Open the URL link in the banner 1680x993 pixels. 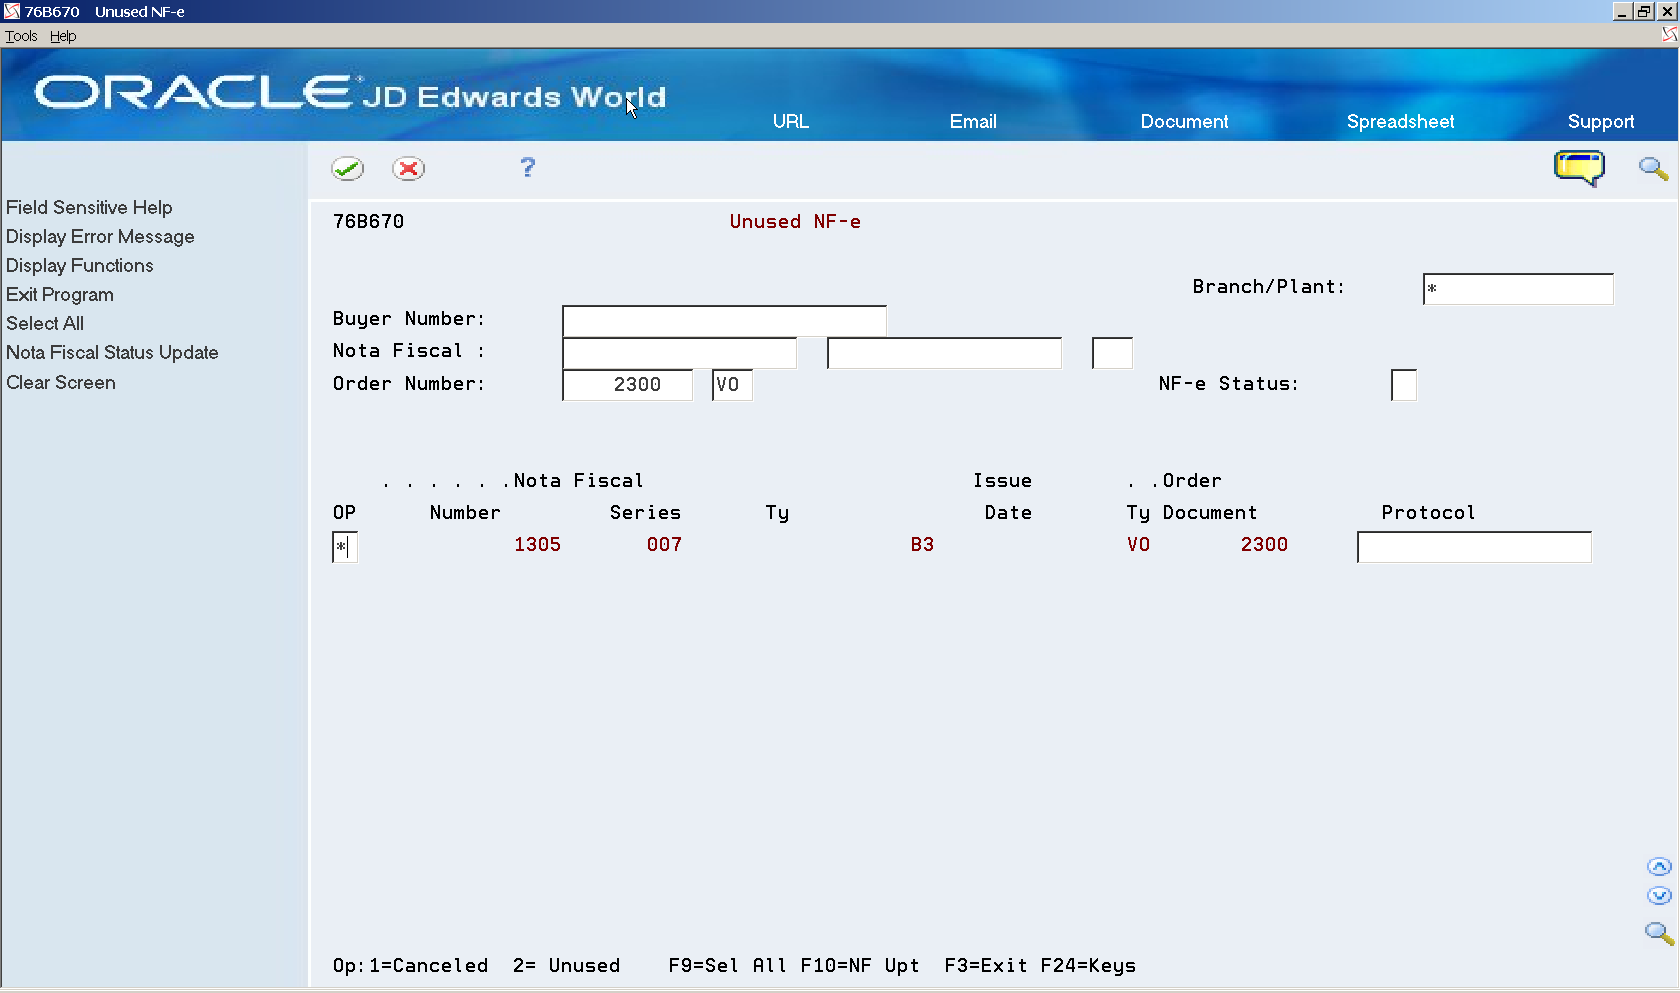point(790,121)
